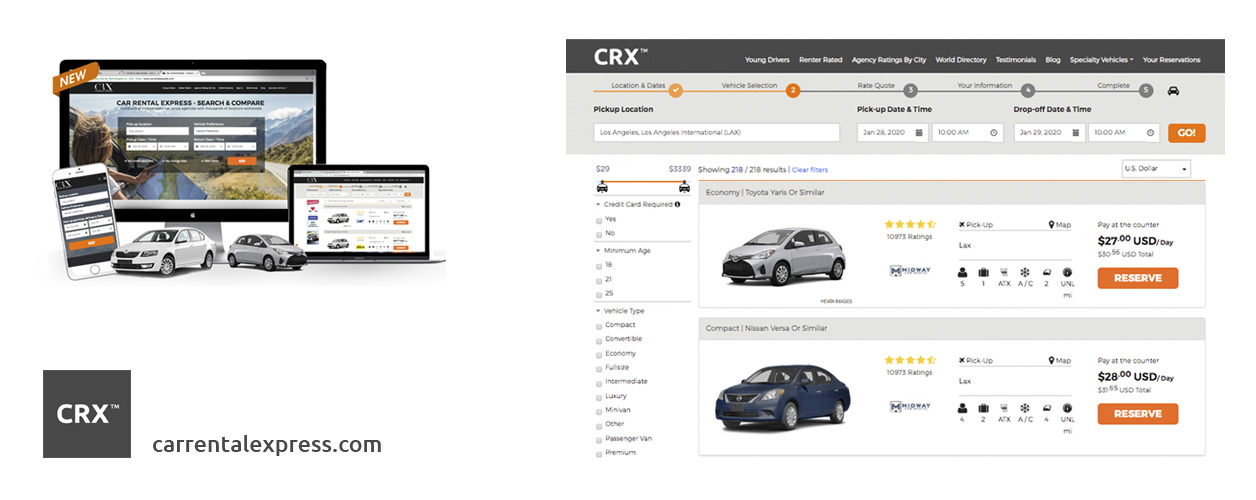1256x500 pixels.
Task: Click the Toyota Yaris car thumbnail
Action: pos(784,256)
